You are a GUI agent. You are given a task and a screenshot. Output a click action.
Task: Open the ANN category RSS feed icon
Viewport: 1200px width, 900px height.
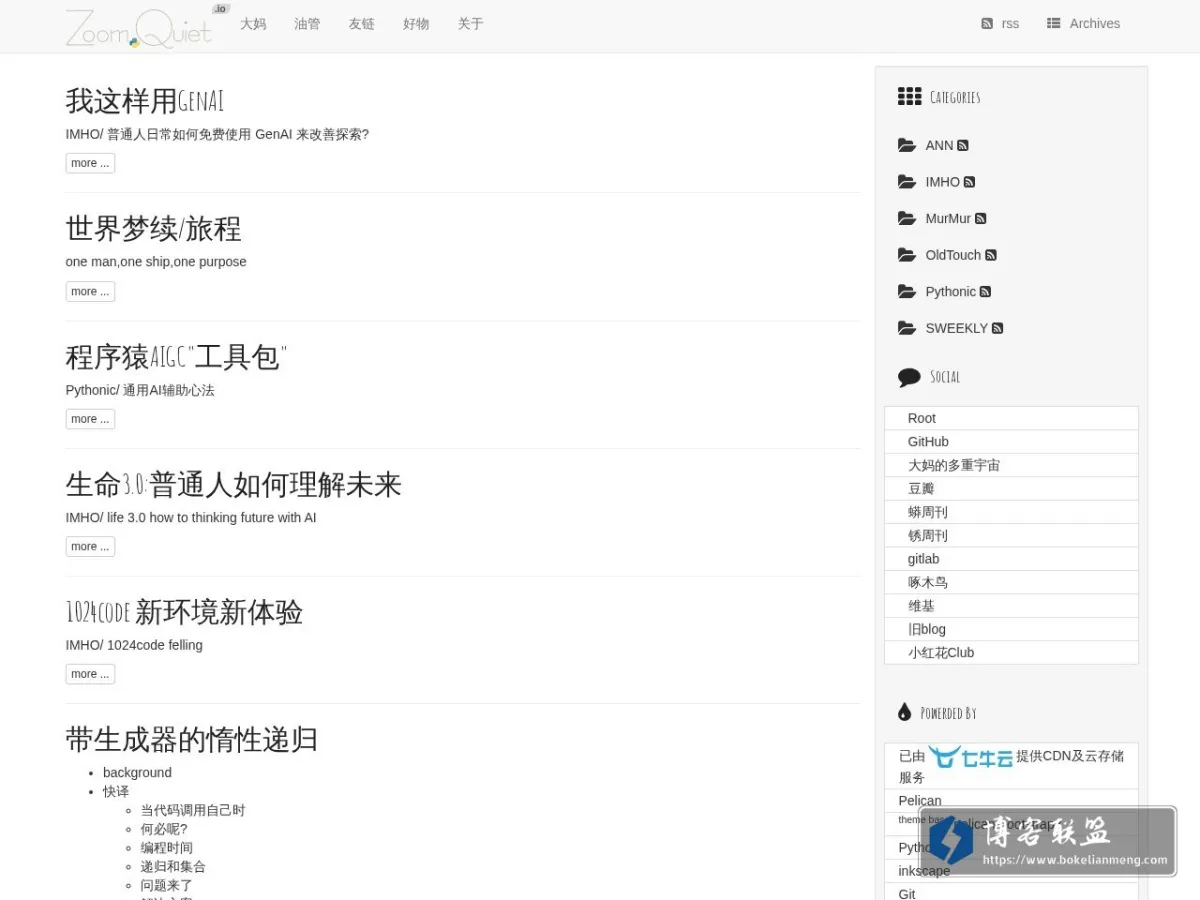963,146
